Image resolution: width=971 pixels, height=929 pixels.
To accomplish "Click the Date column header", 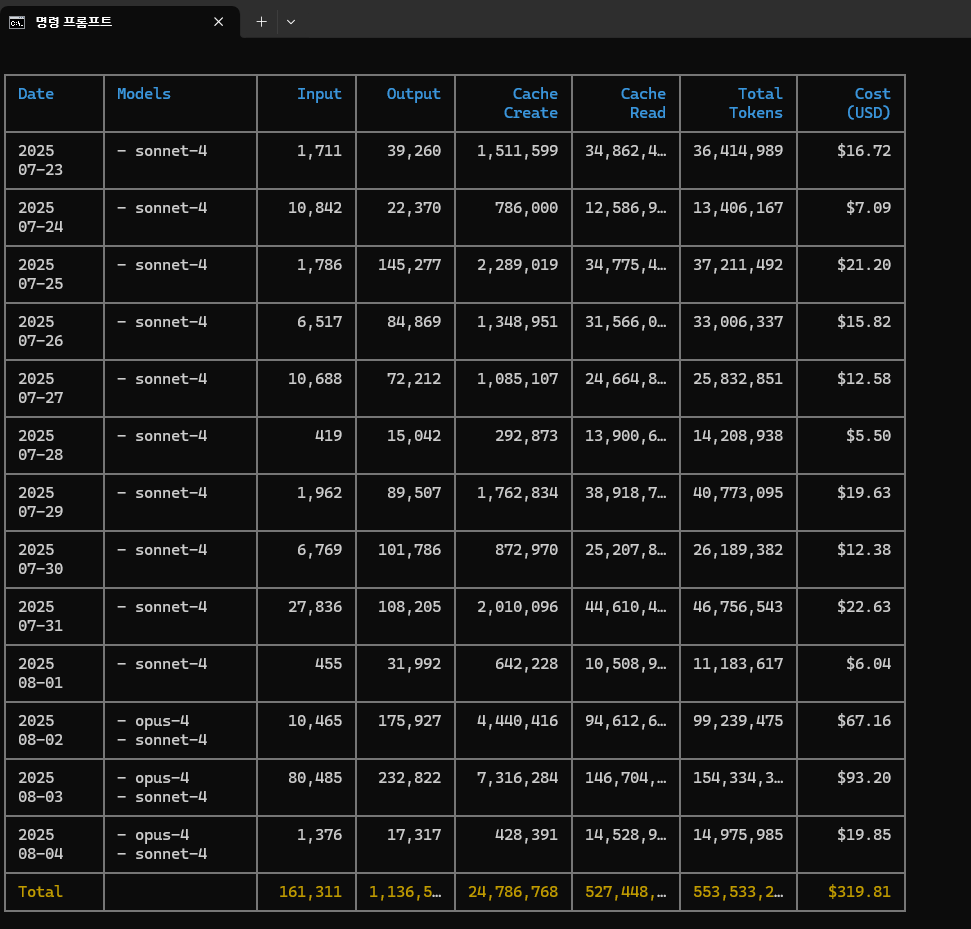I will 36,94.
